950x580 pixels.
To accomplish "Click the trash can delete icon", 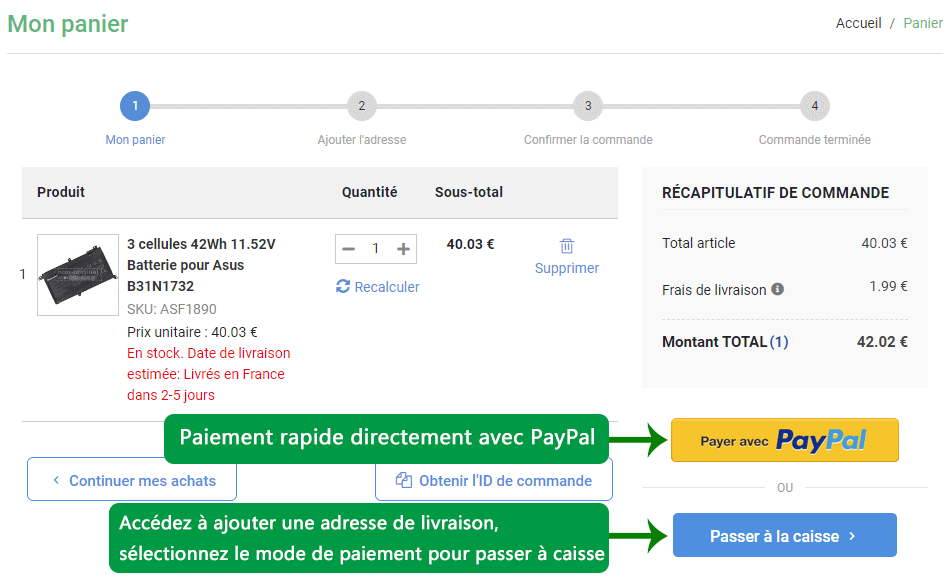I will (566, 246).
